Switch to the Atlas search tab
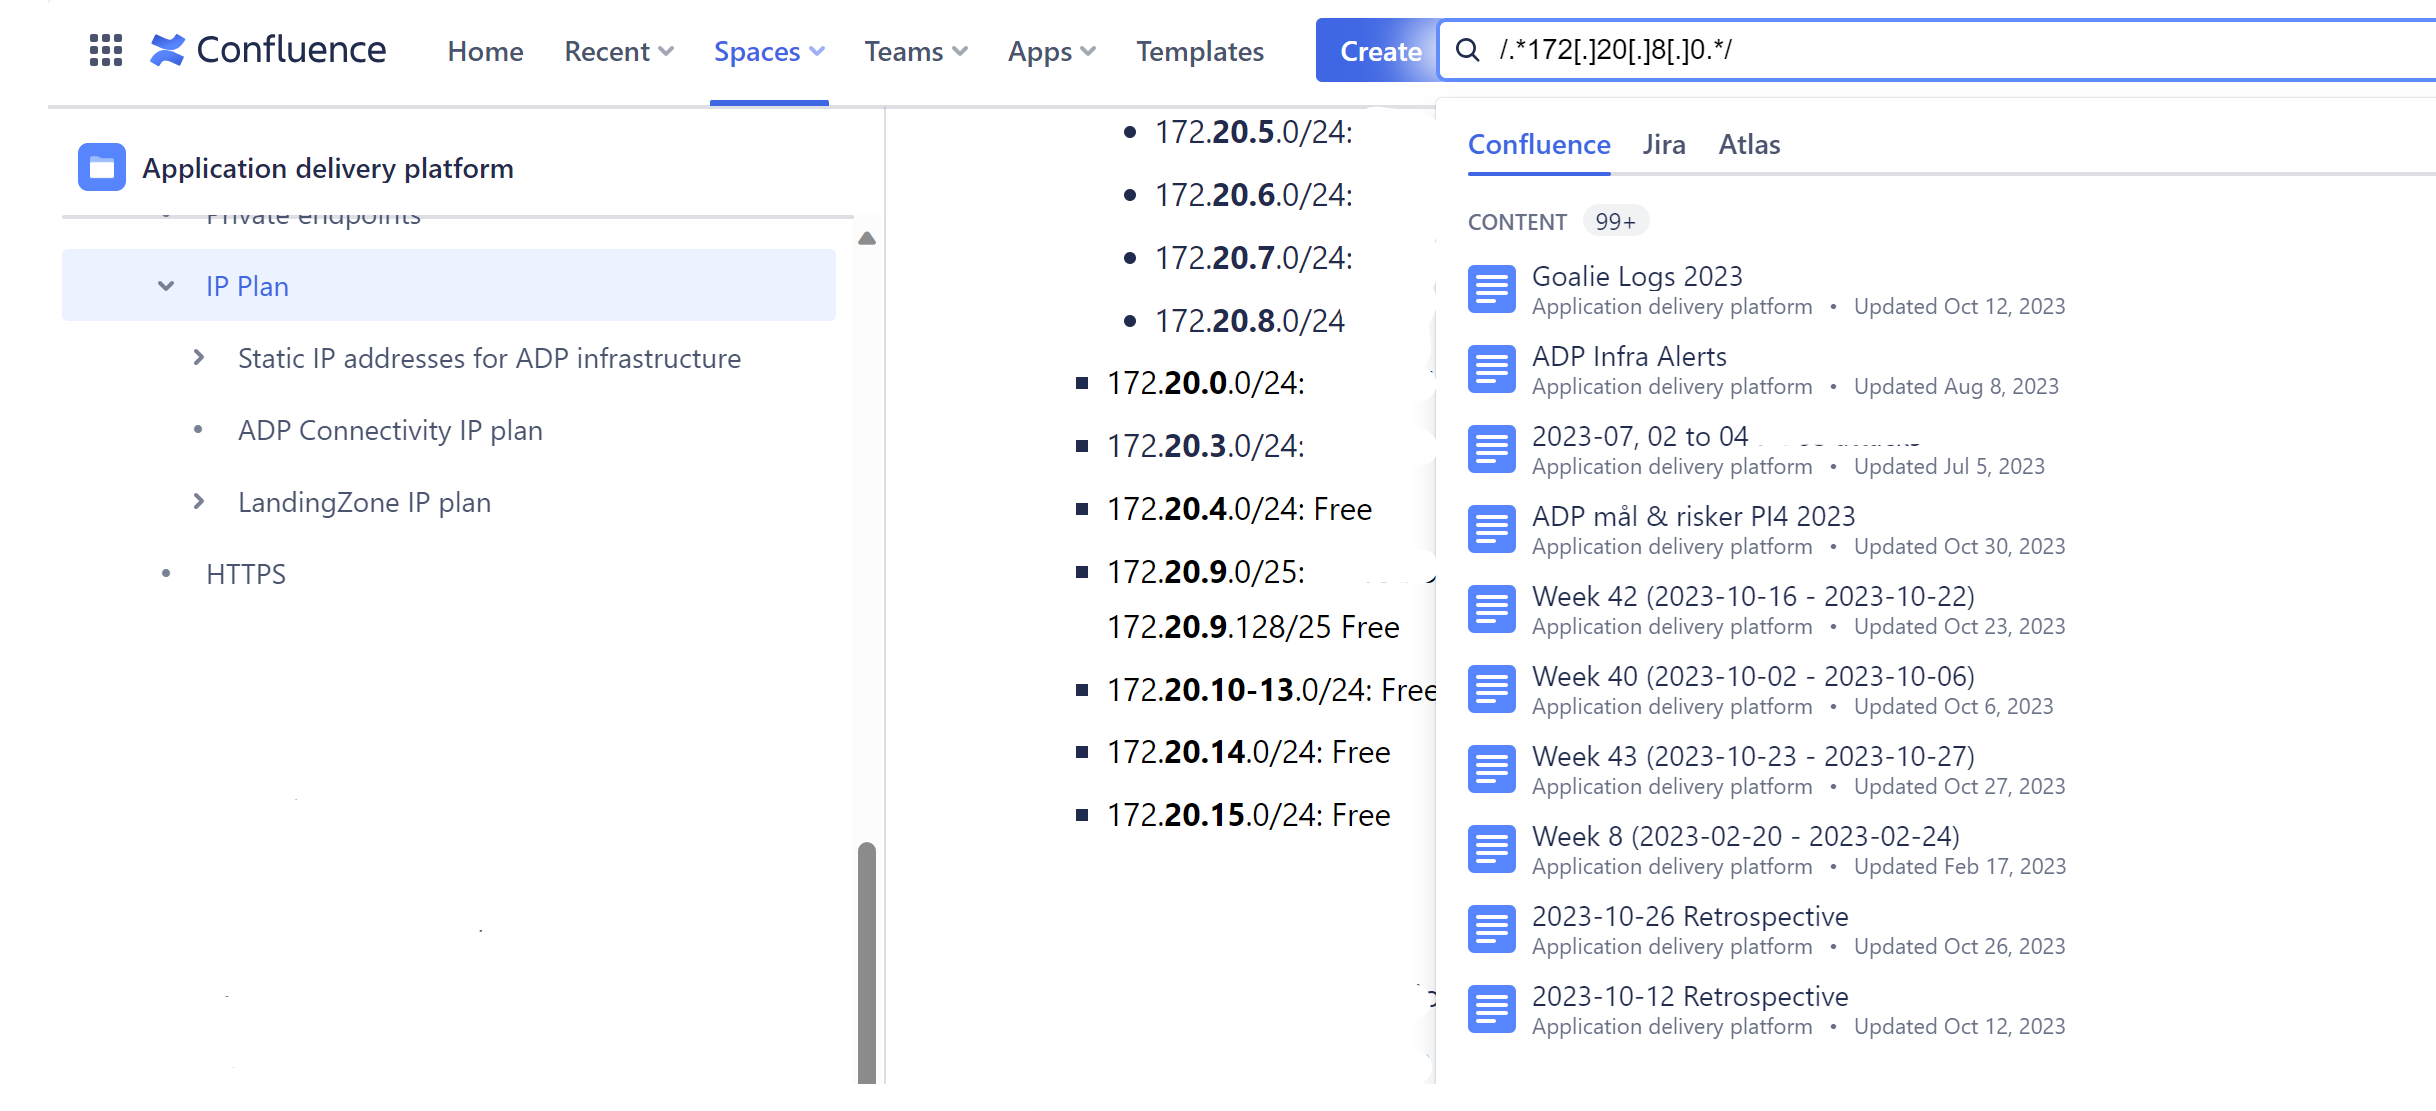This screenshot has width=2436, height=1111. click(1749, 145)
